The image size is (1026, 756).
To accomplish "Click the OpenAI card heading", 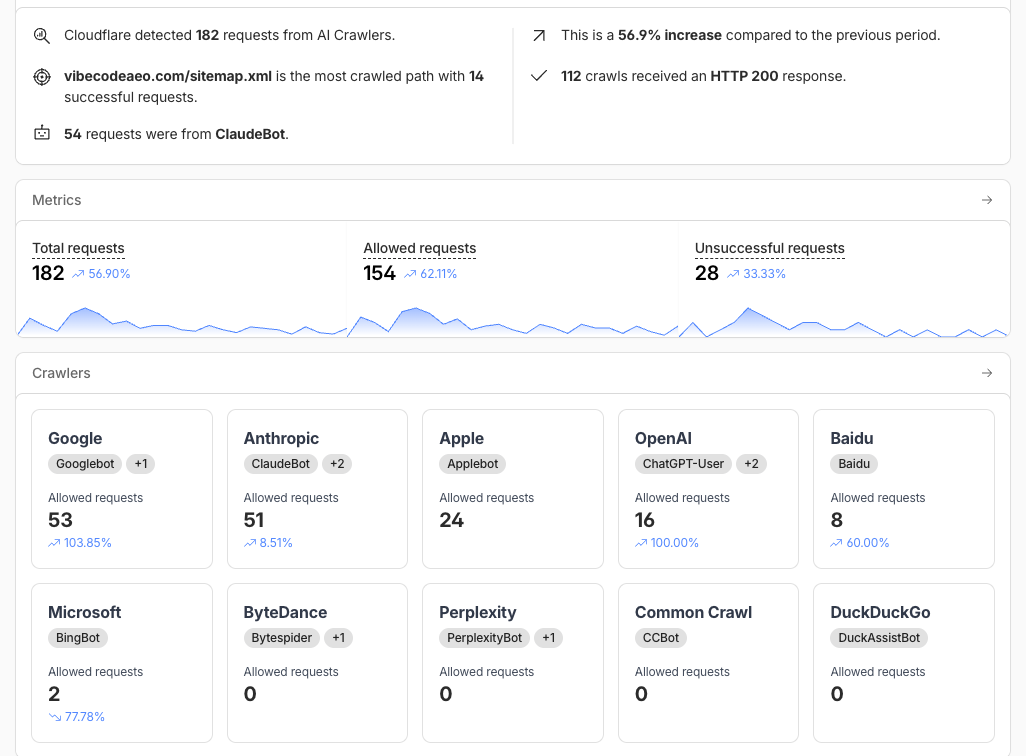I will (x=663, y=439).
